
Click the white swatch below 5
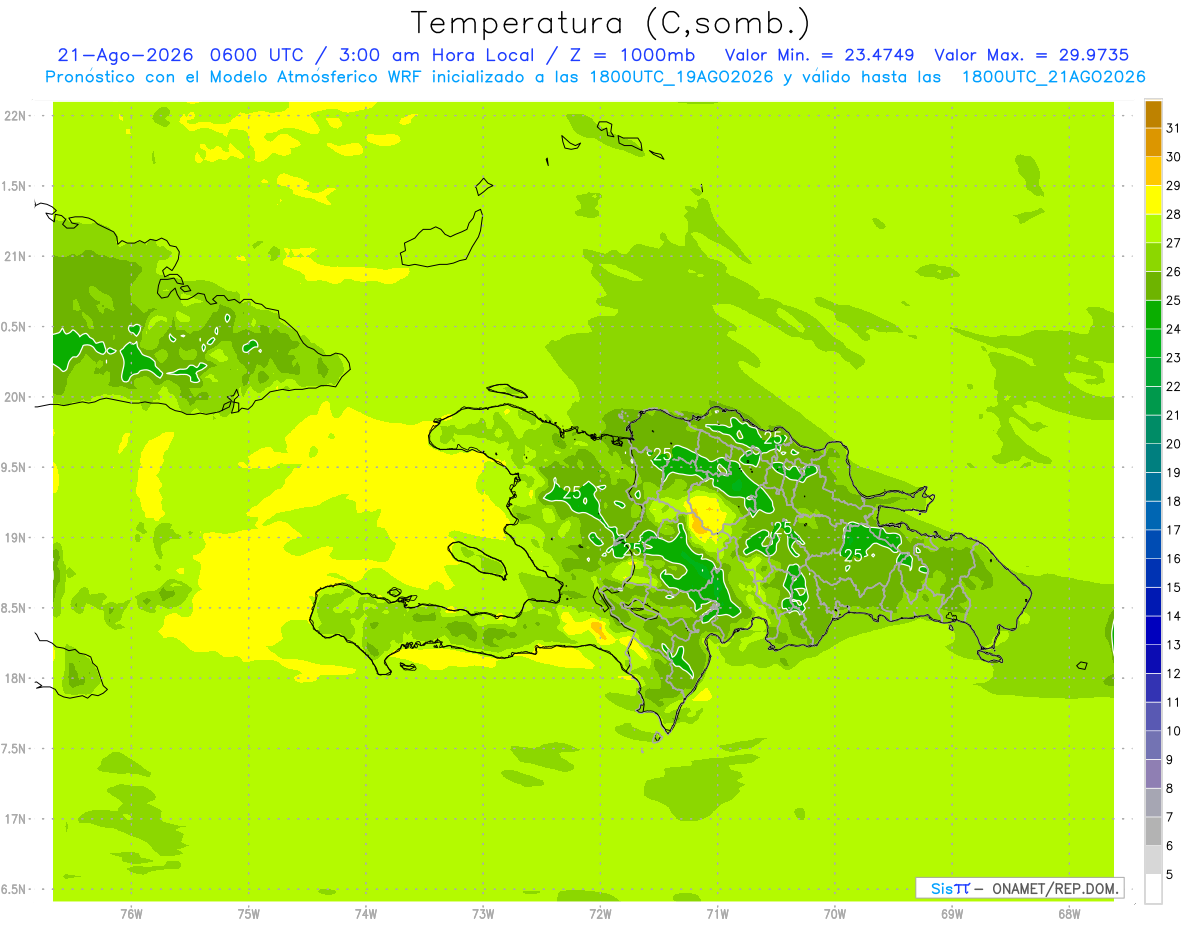coord(1153,889)
